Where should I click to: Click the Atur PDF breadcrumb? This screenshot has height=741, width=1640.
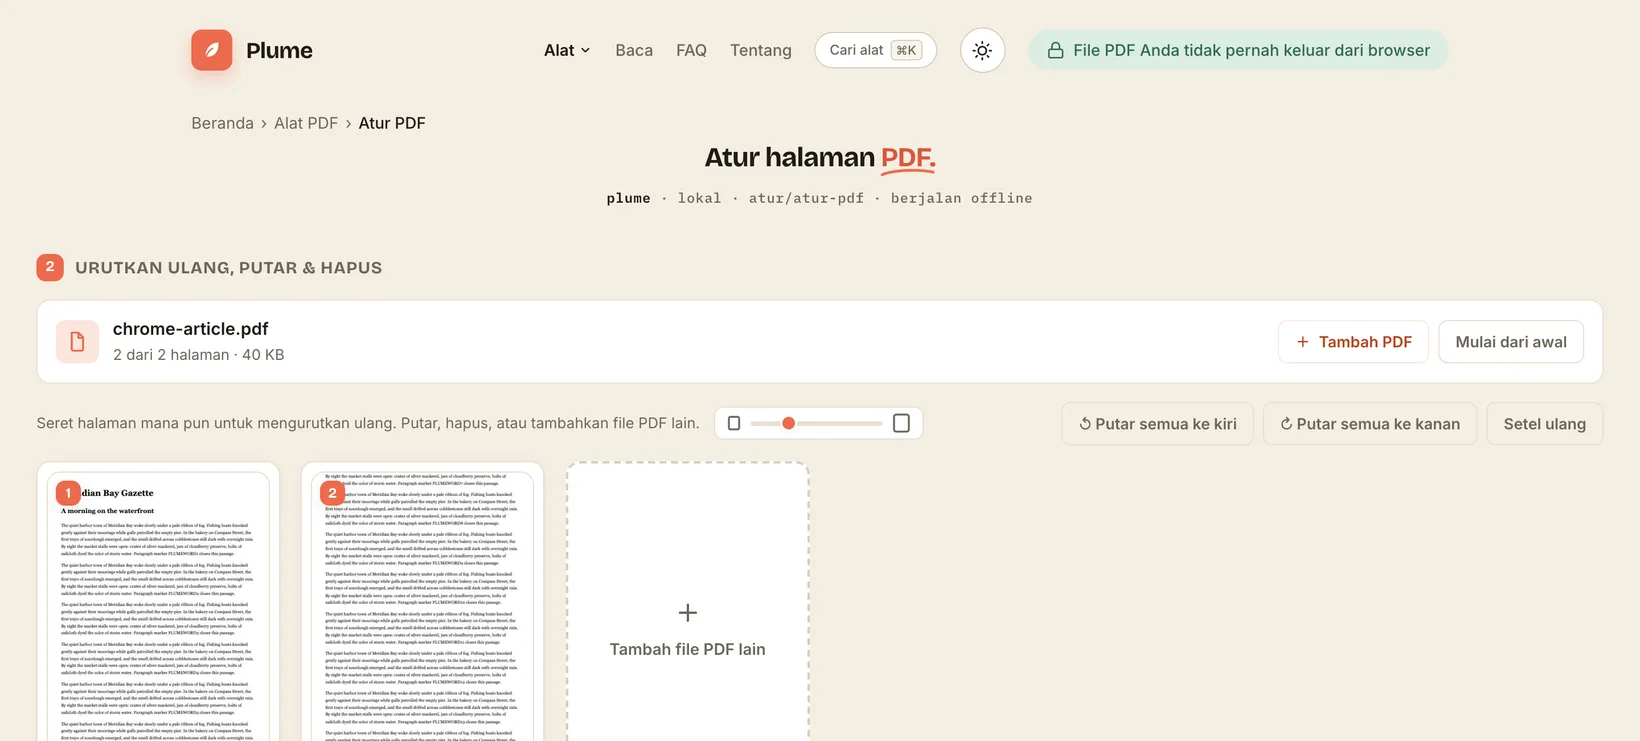pos(392,123)
